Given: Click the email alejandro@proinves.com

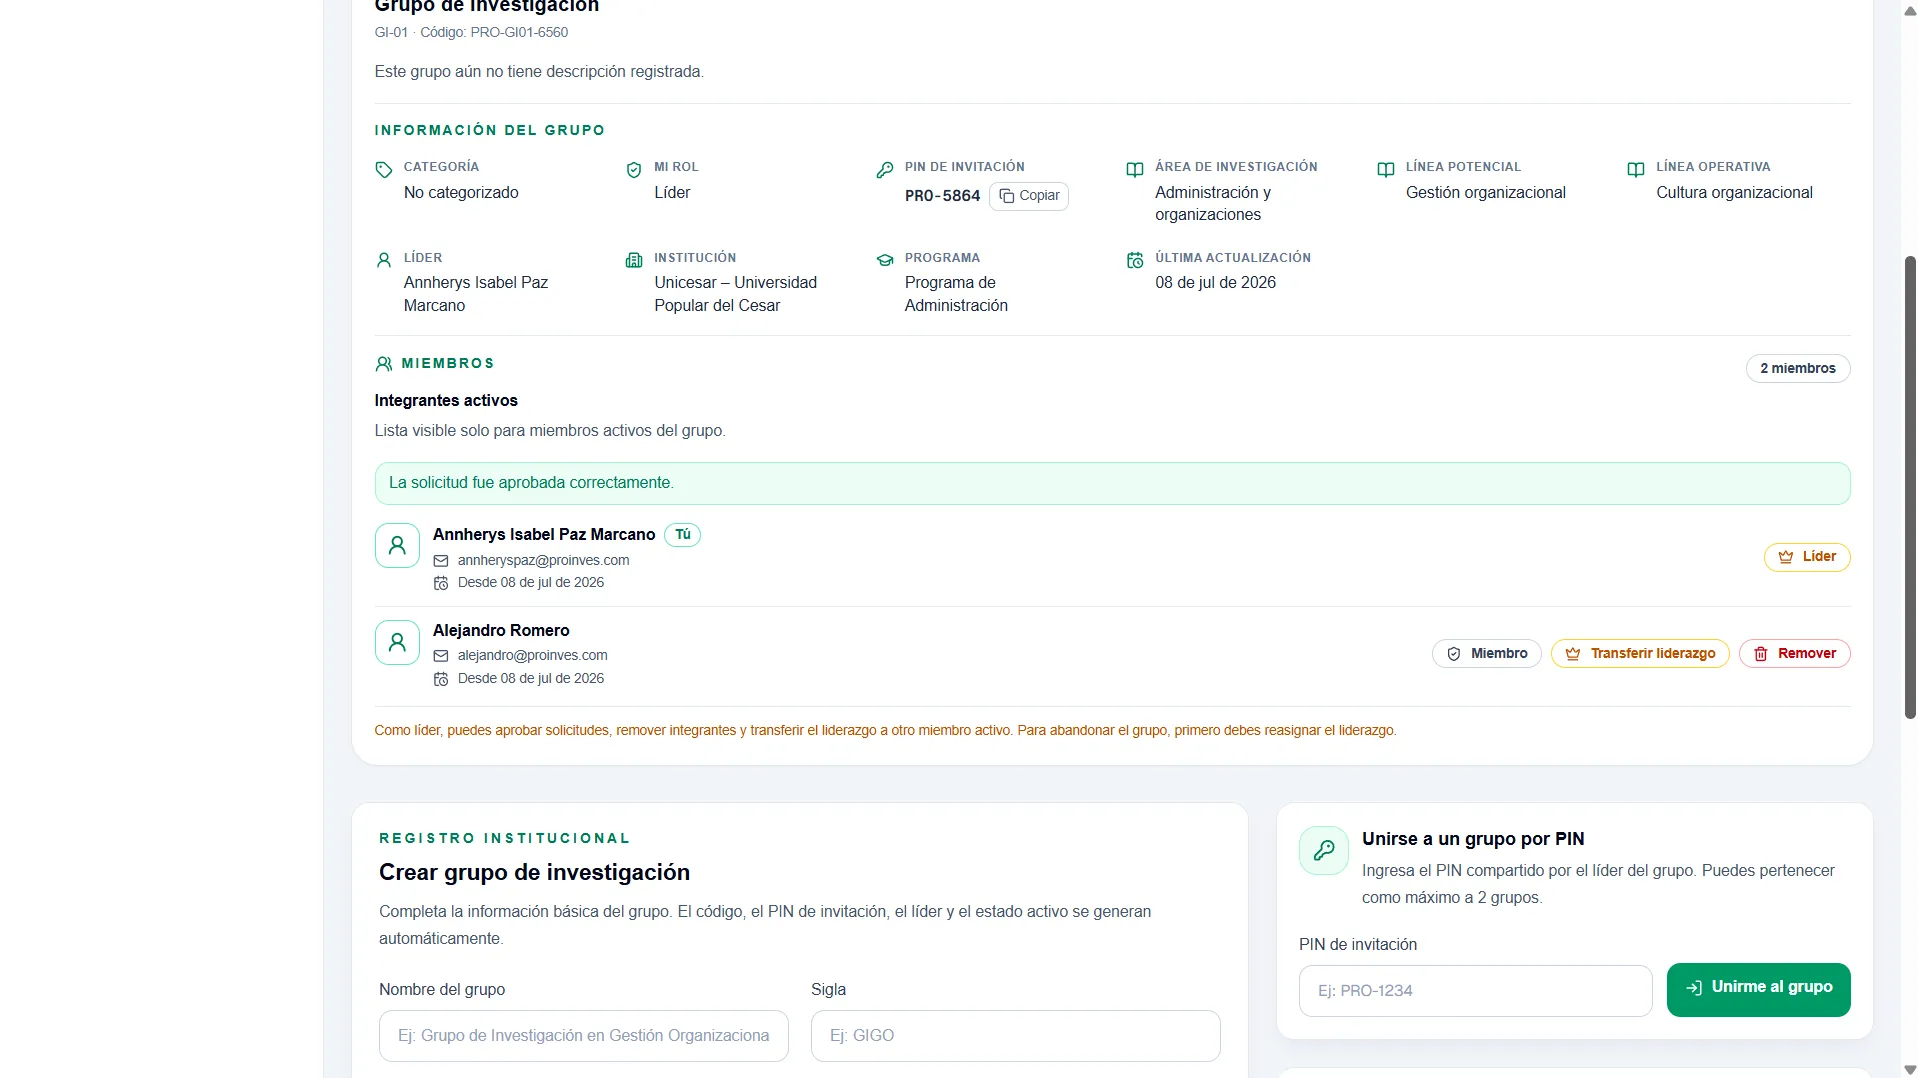Looking at the screenshot, I should click(533, 656).
